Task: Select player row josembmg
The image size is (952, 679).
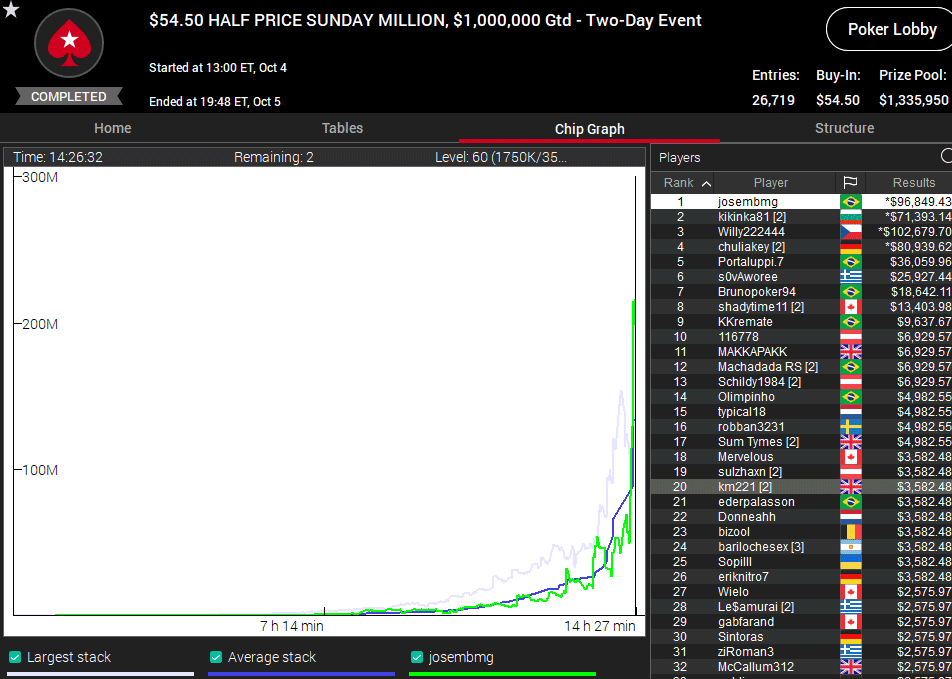Action: pyautogui.click(x=801, y=202)
